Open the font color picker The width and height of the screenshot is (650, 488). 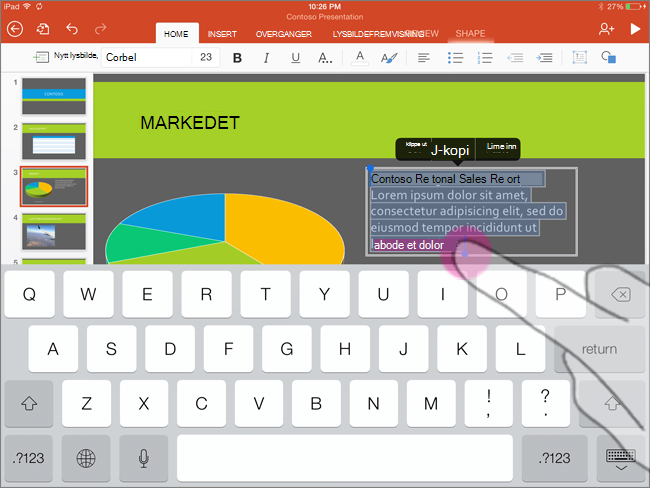click(x=360, y=58)
